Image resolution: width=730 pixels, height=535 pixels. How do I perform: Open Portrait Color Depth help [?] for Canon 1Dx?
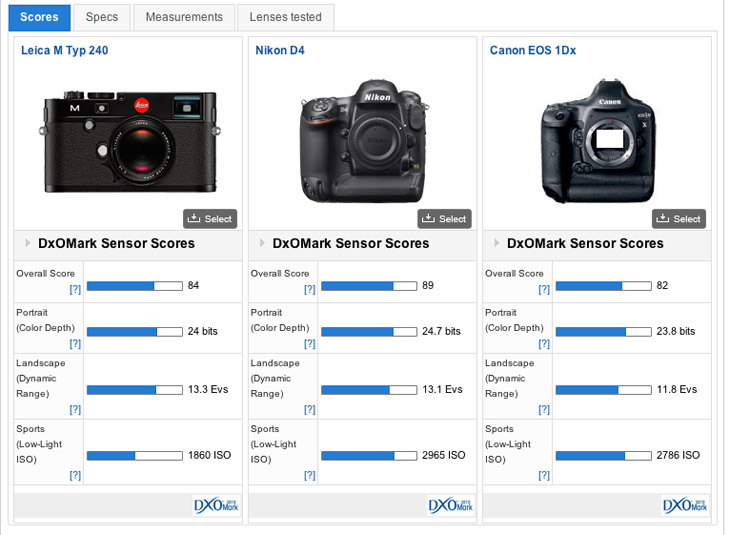coord(544,344)
